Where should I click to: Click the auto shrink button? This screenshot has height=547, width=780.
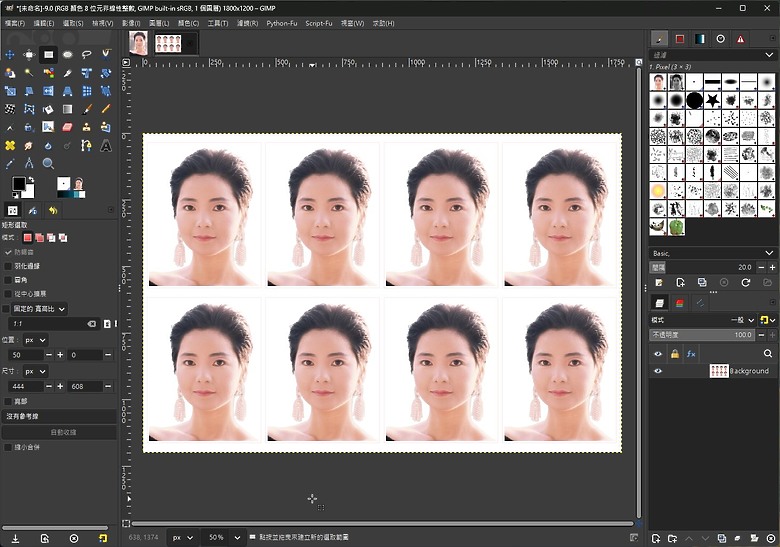pyautogui.click(x=59, y=432)
